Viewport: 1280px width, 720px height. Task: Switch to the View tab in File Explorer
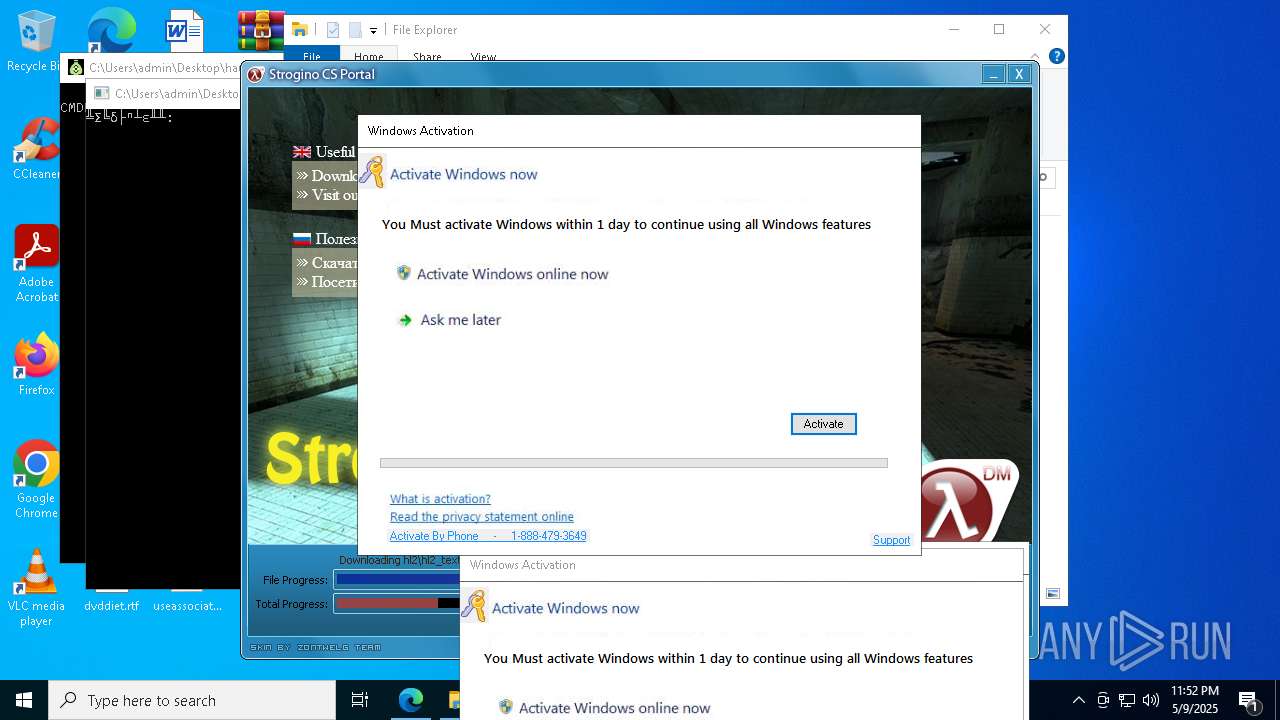point(483,56)
